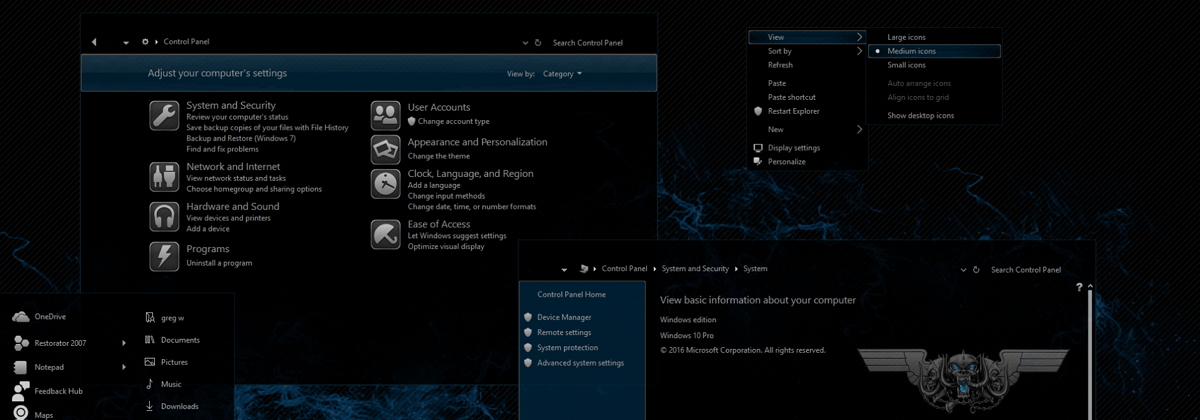Open View devices and printers link
The width and height of the screenshot is (1200, 420).
point(228,217)
